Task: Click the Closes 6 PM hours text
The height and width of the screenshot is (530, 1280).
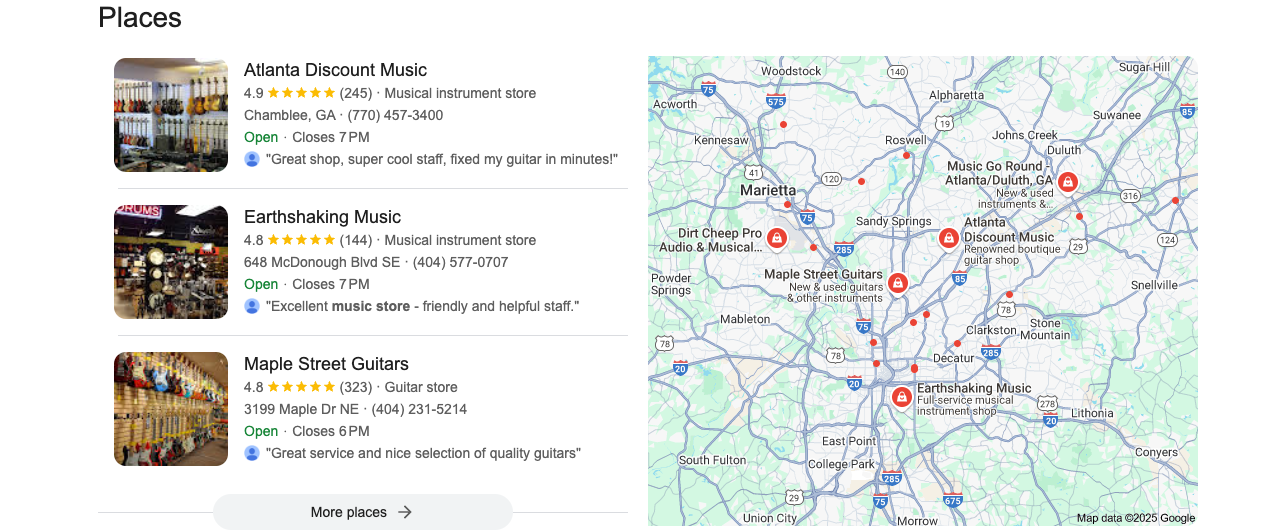Action: [331, 431]
